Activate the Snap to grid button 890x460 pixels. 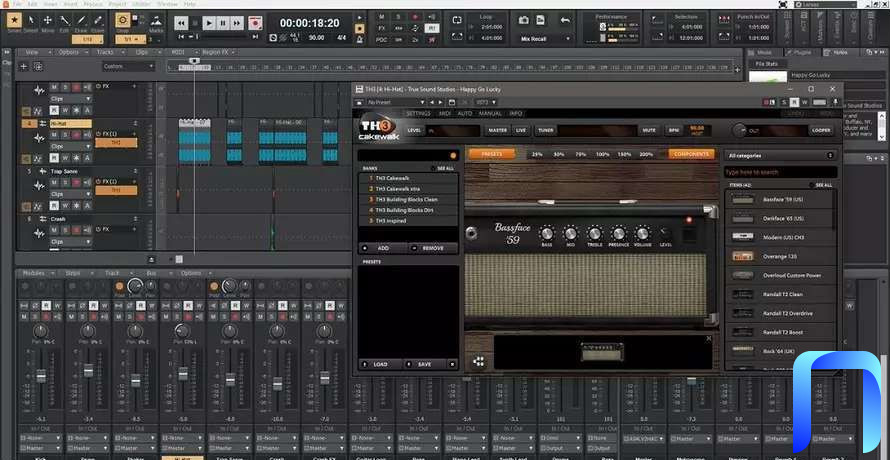[x=123, y=20]
